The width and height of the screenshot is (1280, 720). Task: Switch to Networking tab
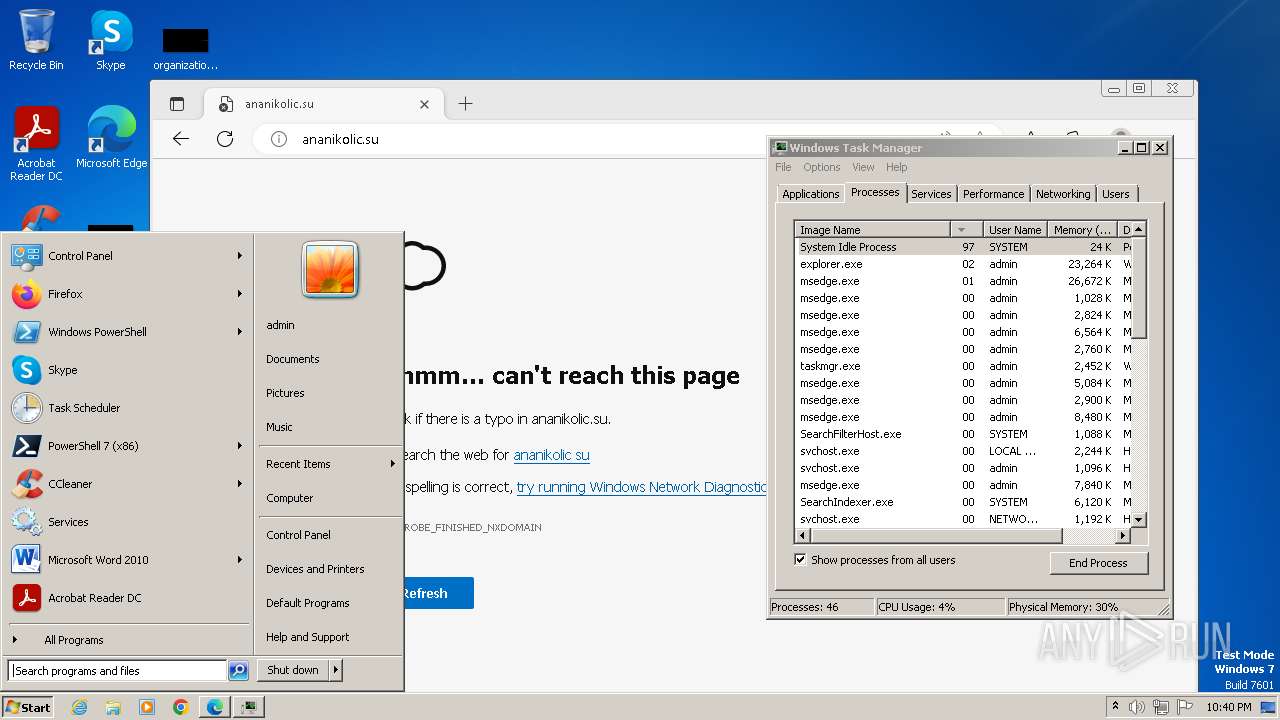click(x=1063, y=194)
